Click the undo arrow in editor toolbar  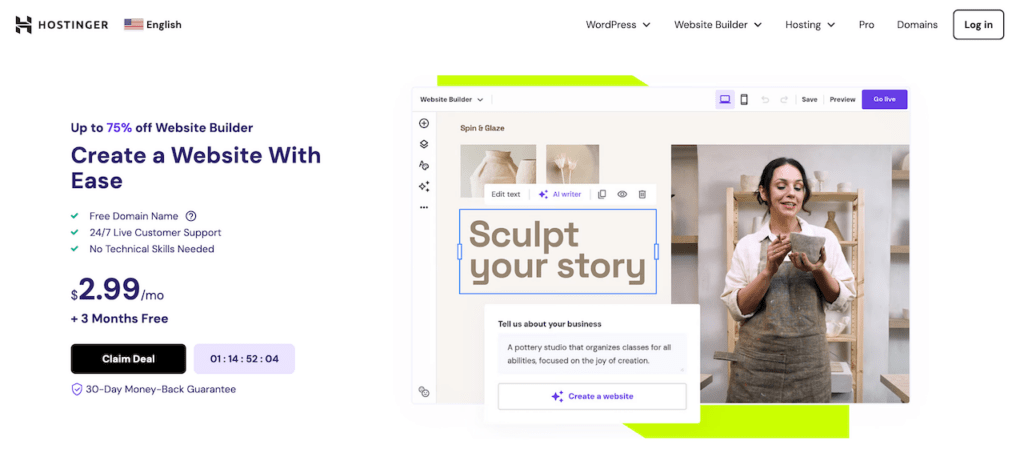pos(765,99)
